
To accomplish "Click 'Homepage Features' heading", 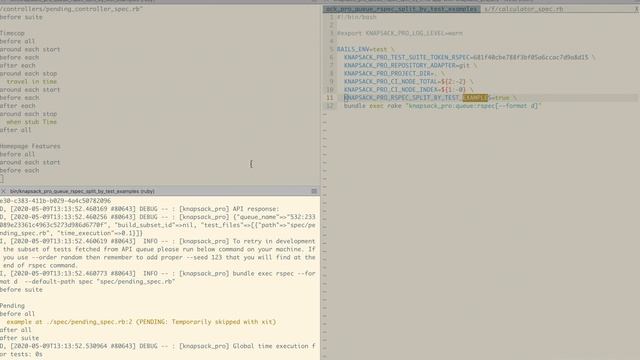I will coord(30,146).
